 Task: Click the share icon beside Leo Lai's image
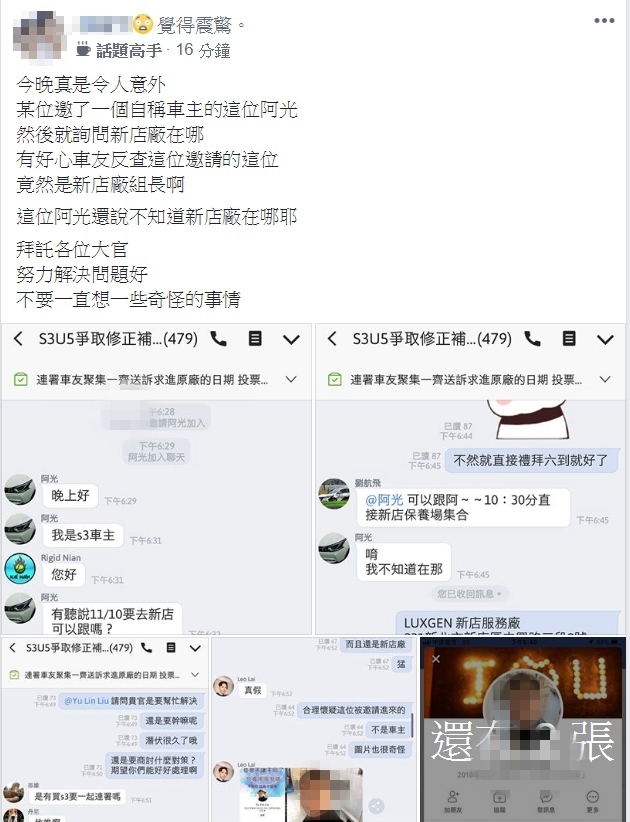[x=376, y=806]
